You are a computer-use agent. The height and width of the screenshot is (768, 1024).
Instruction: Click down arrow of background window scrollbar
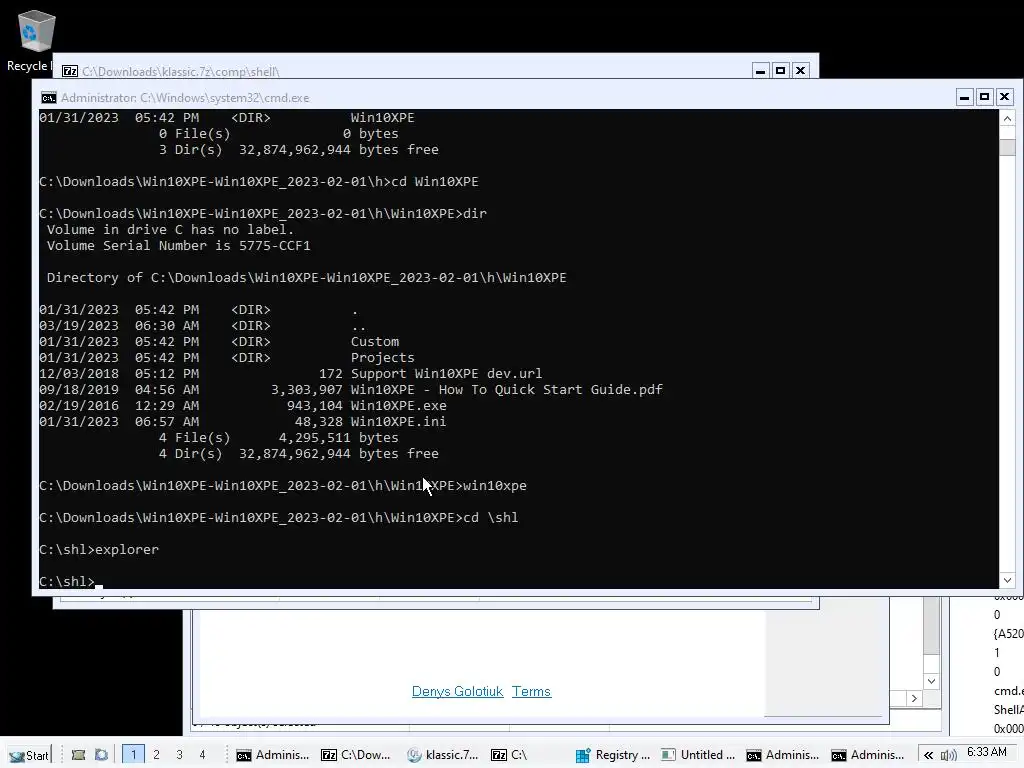pyautogui.click(x=931, y=681)
